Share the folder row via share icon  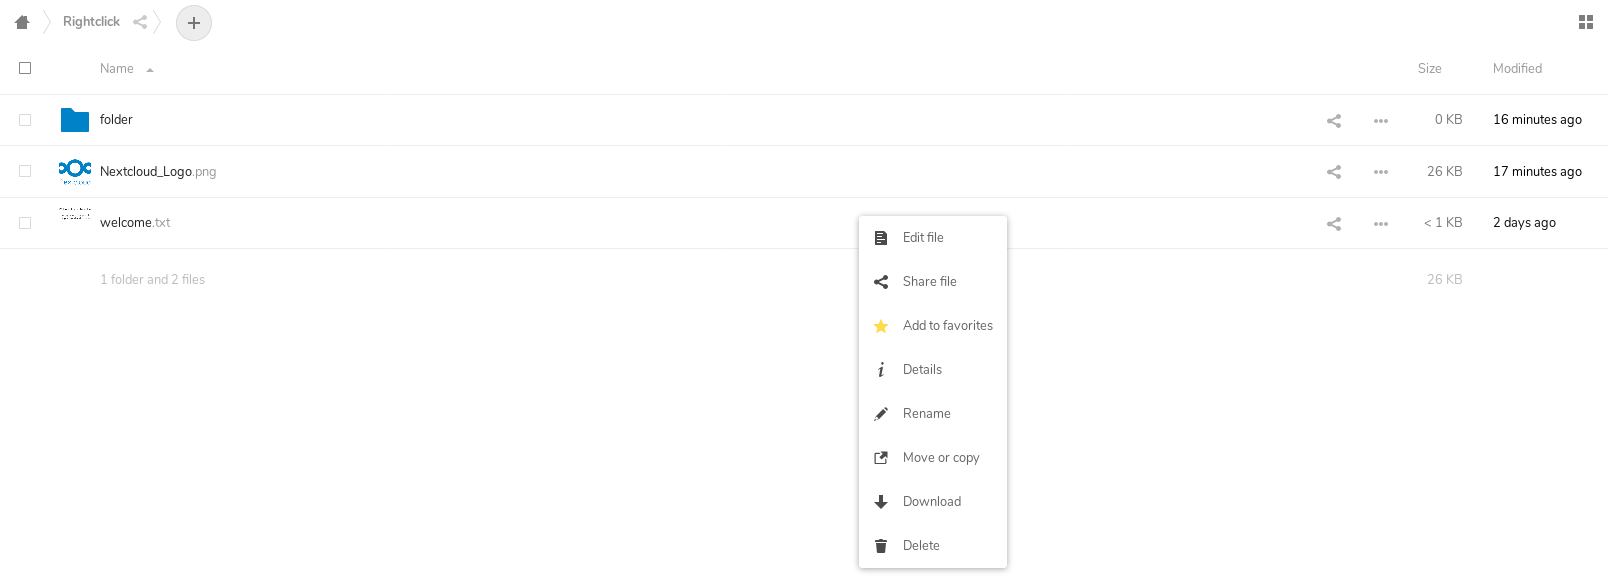point(1334,121)
